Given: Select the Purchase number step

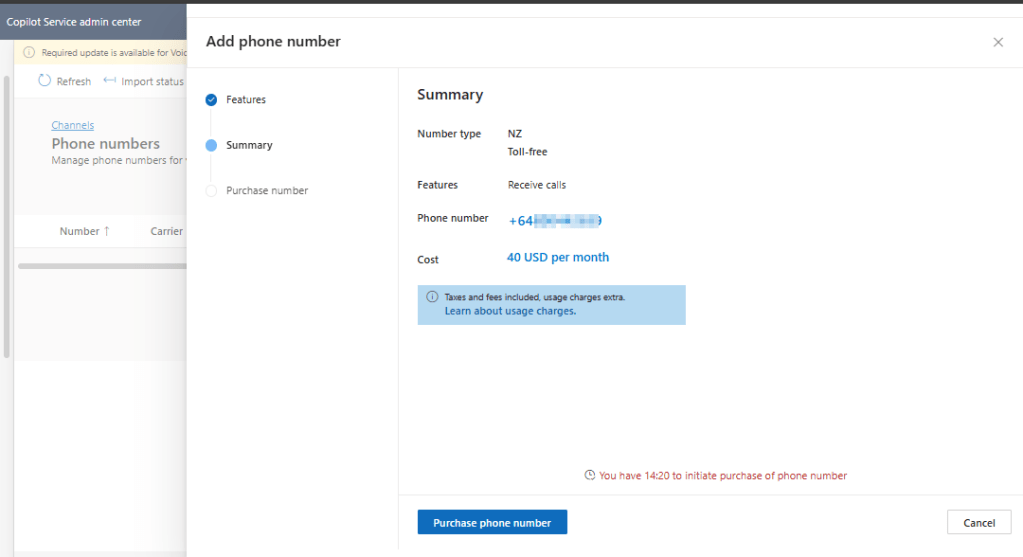Looking at the screenshot, I should click(266, 190).
